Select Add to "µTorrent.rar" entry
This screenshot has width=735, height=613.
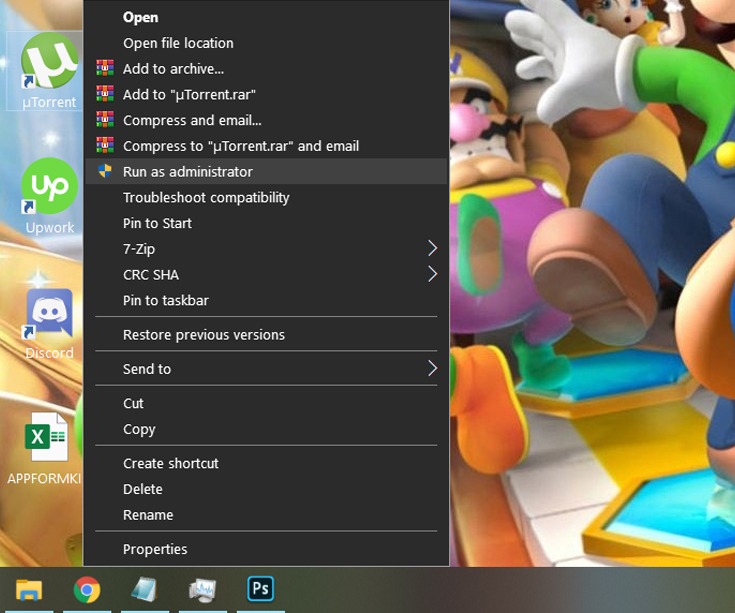[266, 95]
